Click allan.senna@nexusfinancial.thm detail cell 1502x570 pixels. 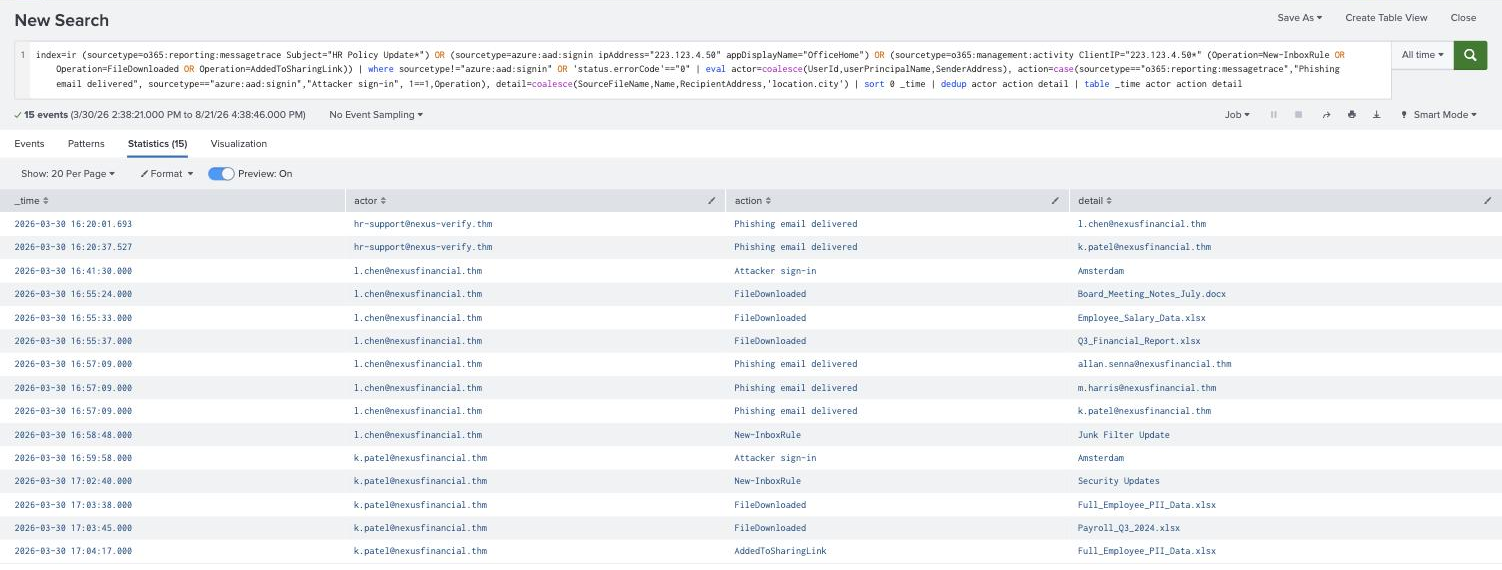(1155, 364)
